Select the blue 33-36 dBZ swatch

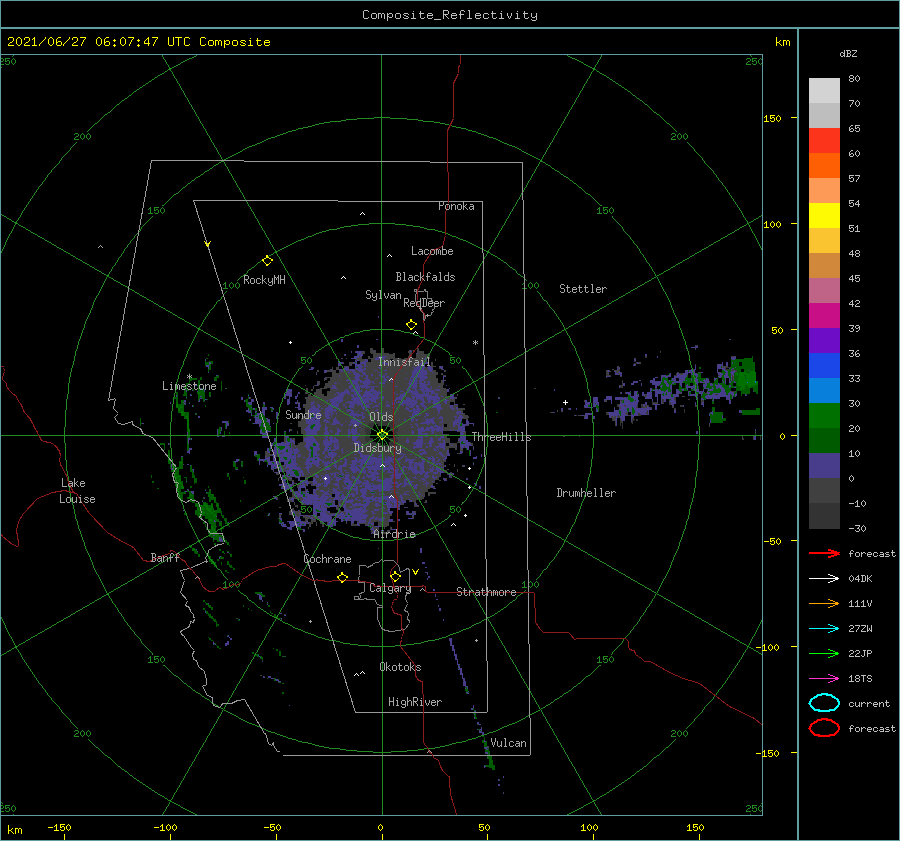[824, 366]
